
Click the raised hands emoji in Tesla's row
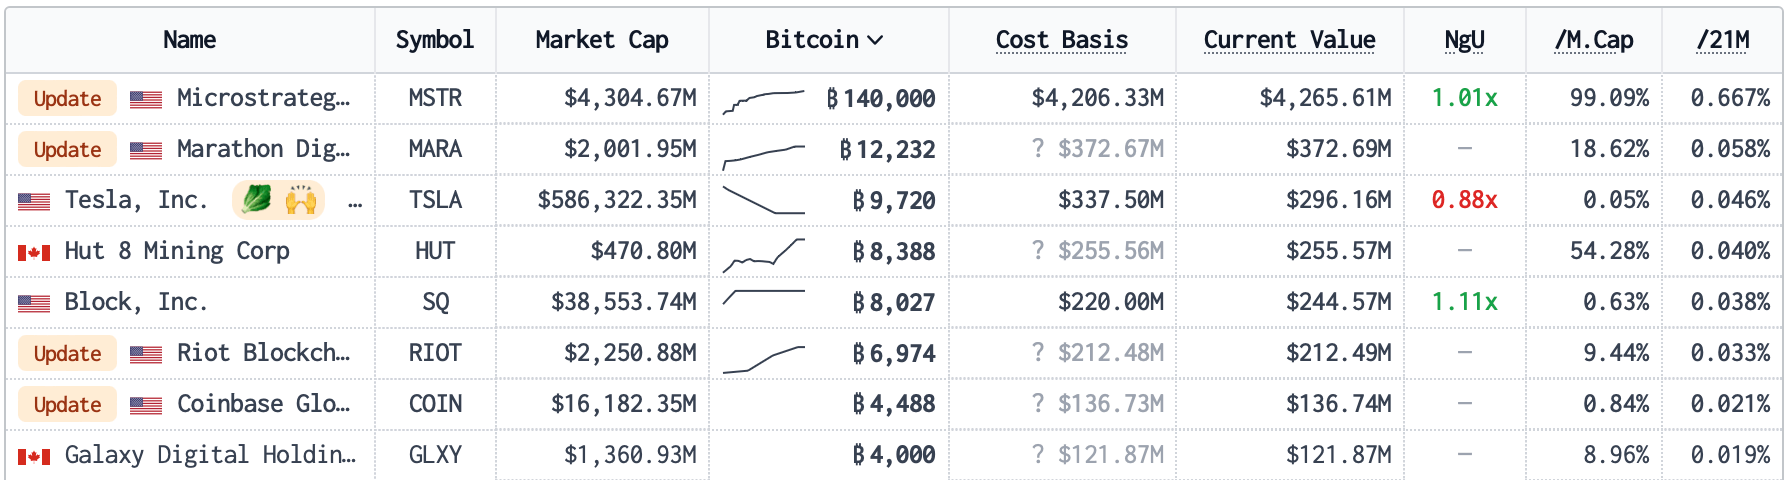(300, 200)
